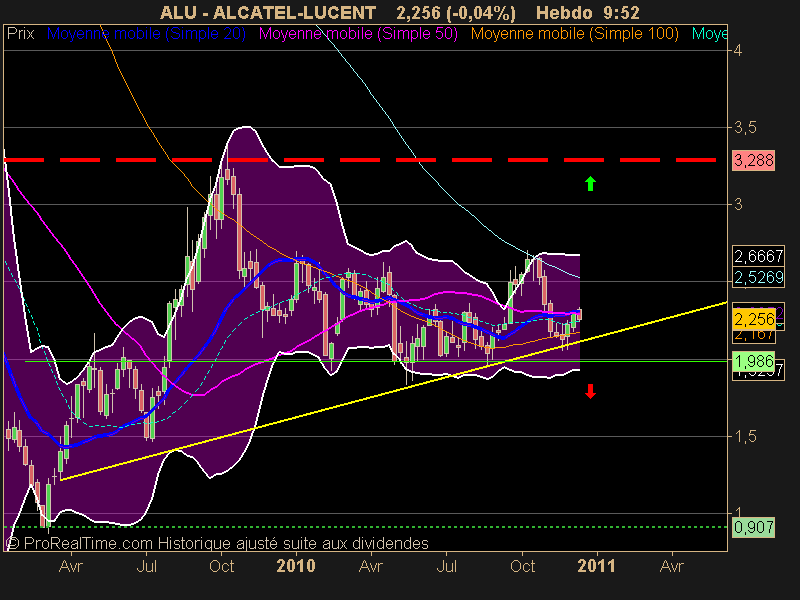Image resolution: width=800 pixels, height=600 pixels.
Task: Click the green 1,986 price label
Action: click(754, 361)
